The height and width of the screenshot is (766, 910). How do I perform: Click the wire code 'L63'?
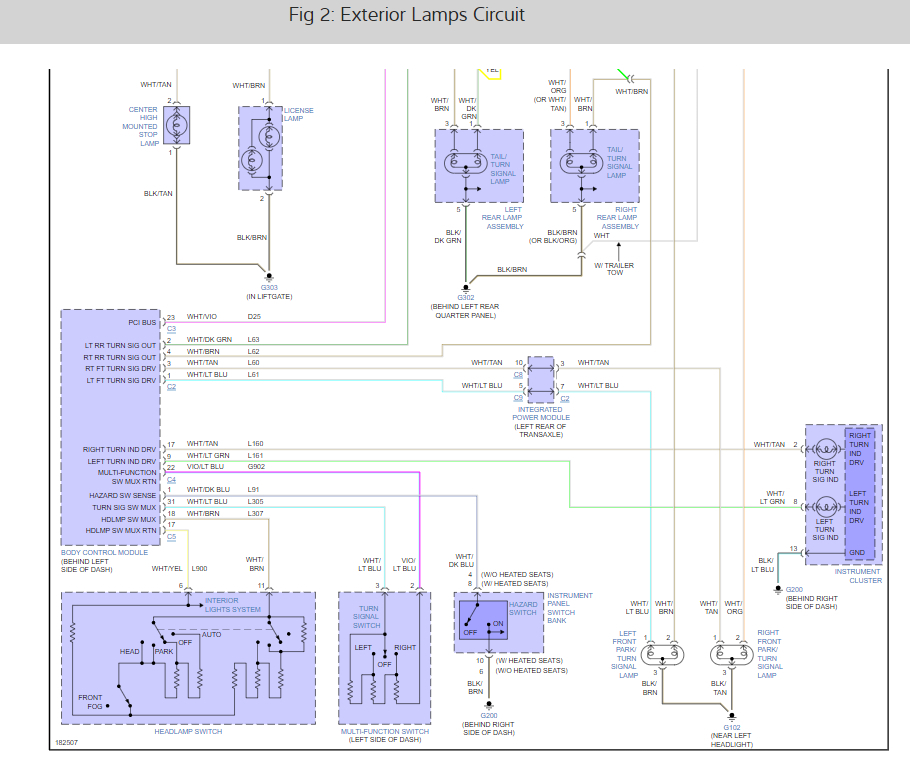click(x=253, y=339)
